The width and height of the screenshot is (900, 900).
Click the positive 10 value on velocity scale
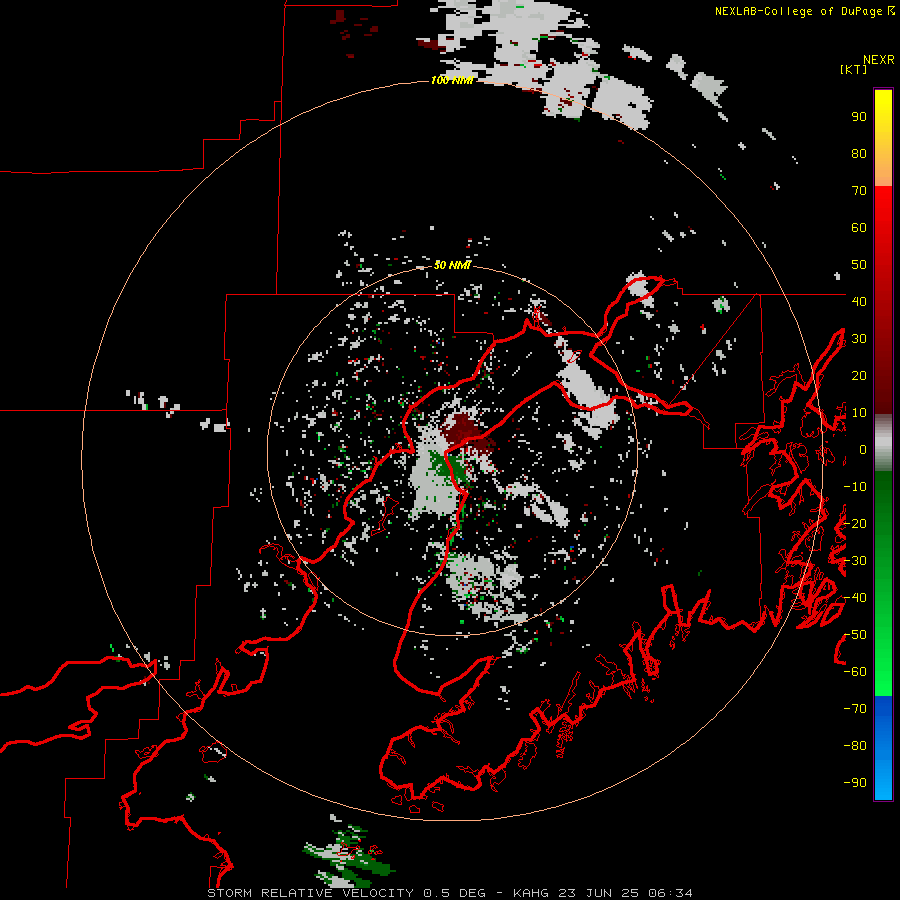(x=859, y=413)
